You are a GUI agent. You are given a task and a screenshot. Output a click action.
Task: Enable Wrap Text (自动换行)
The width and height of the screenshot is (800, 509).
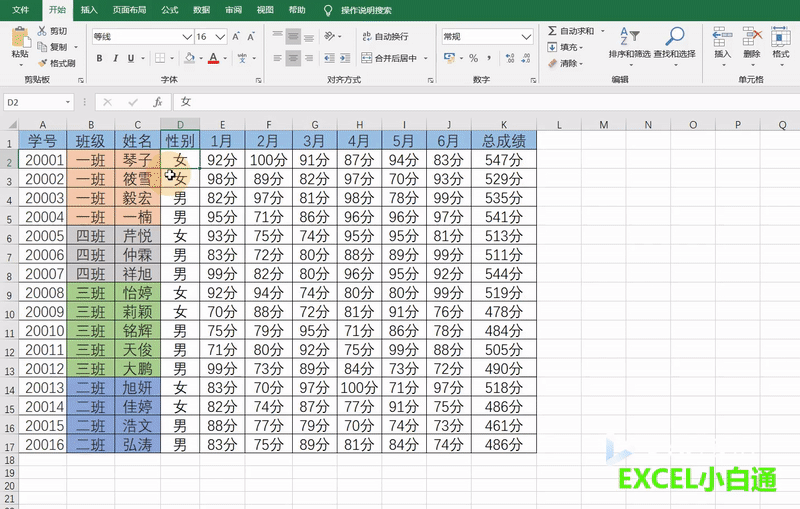(x=385, y=36)
